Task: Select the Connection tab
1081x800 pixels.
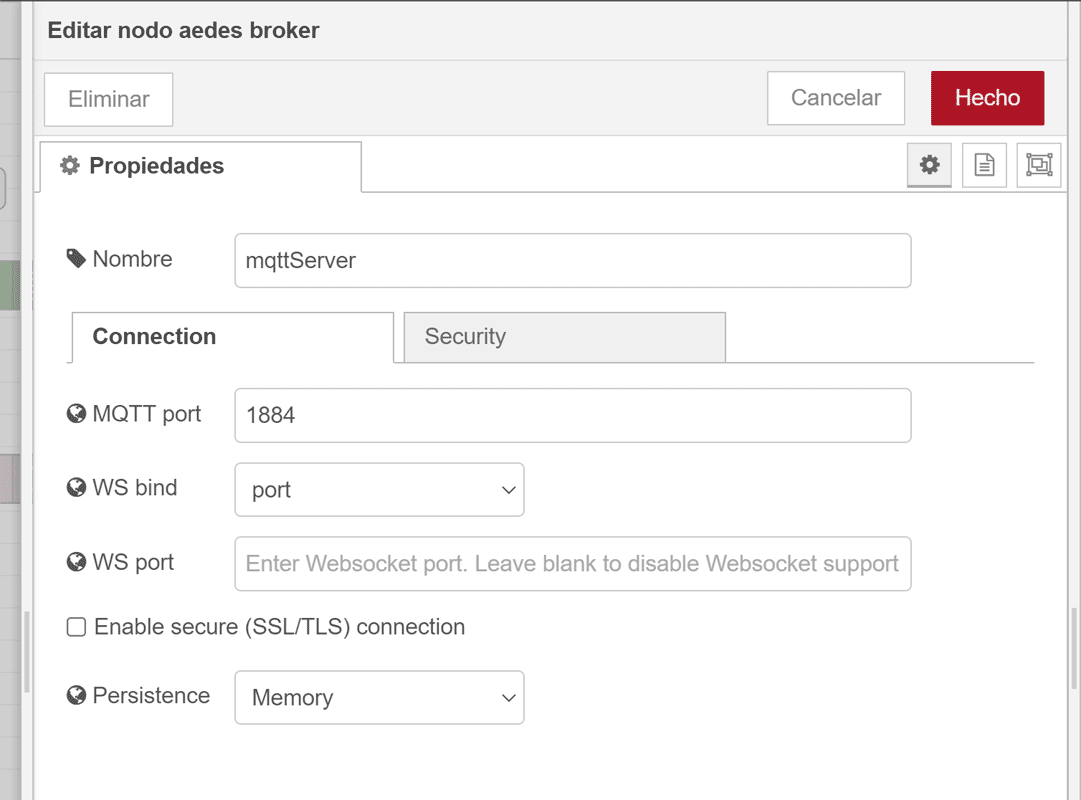Action: pos(233,337)
